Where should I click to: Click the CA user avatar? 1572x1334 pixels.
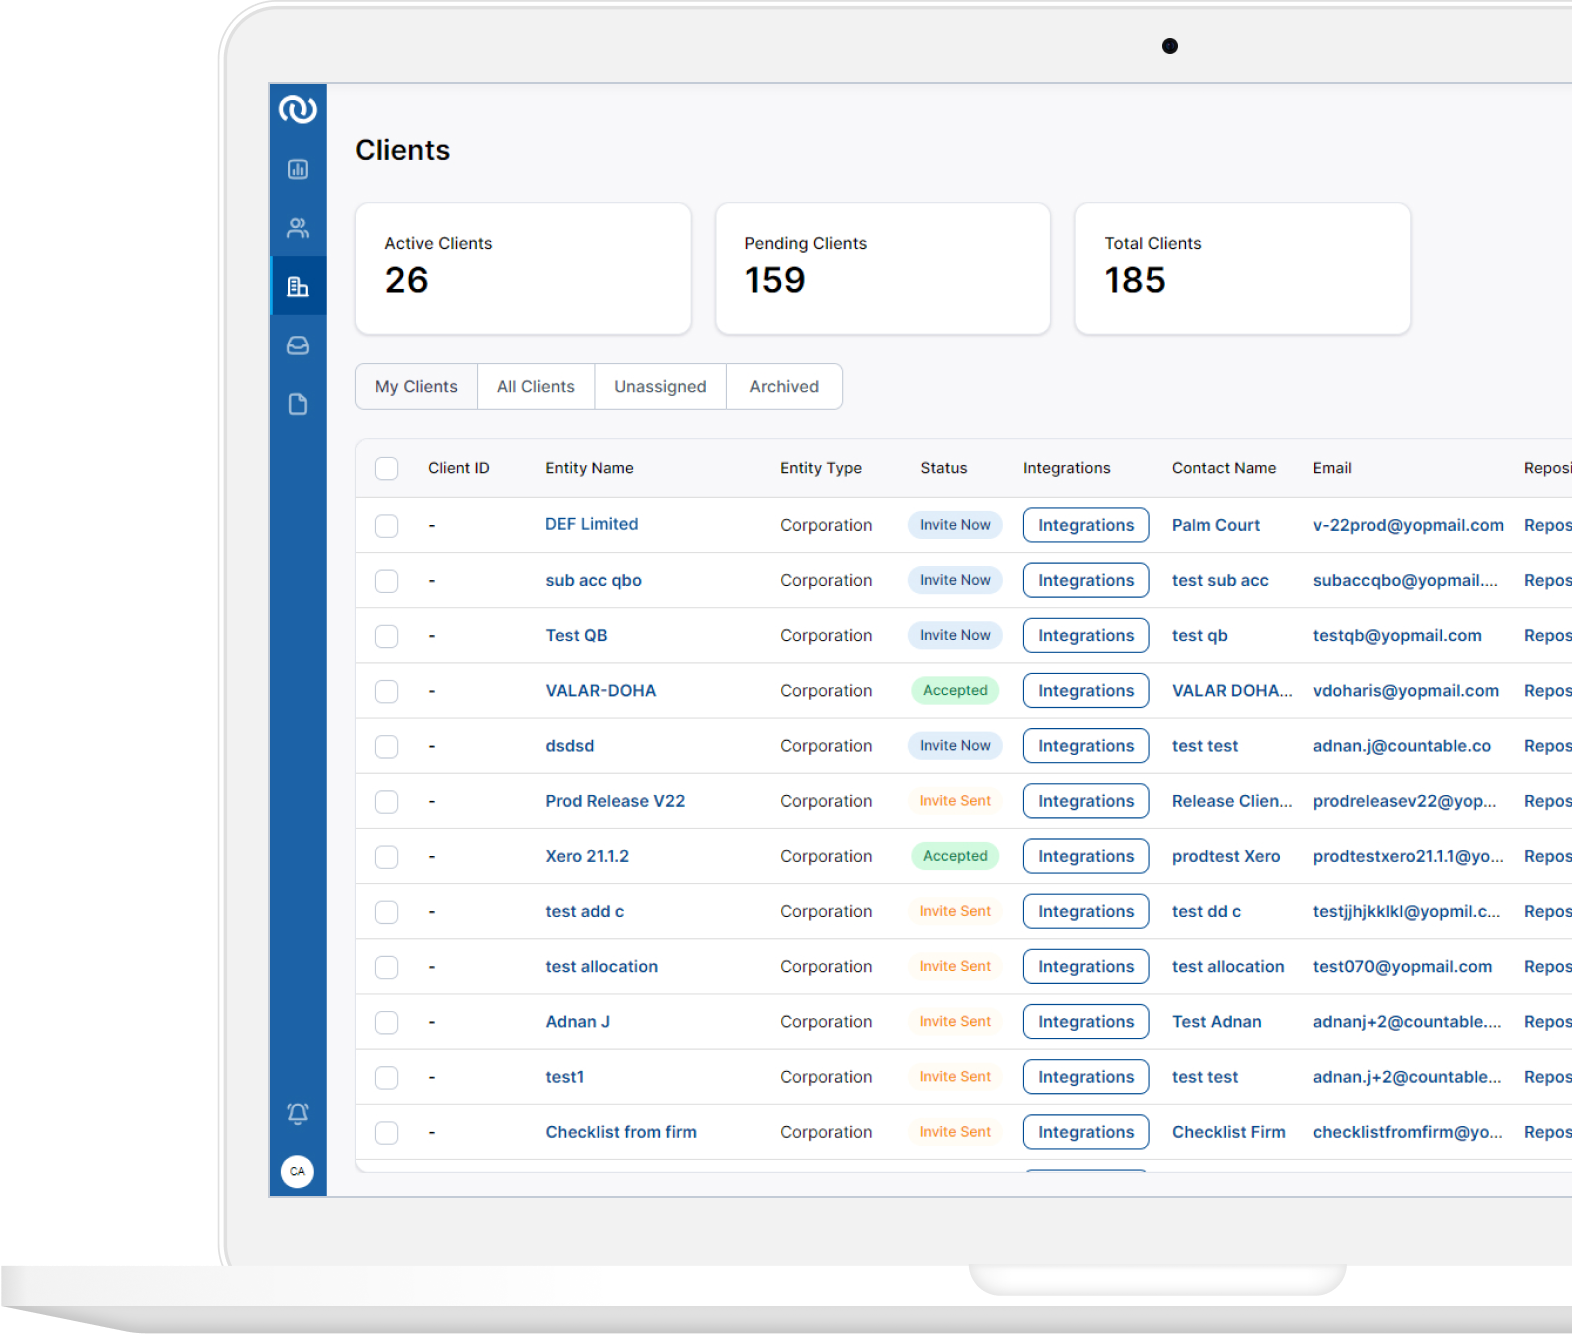[x=298, y=1171]
